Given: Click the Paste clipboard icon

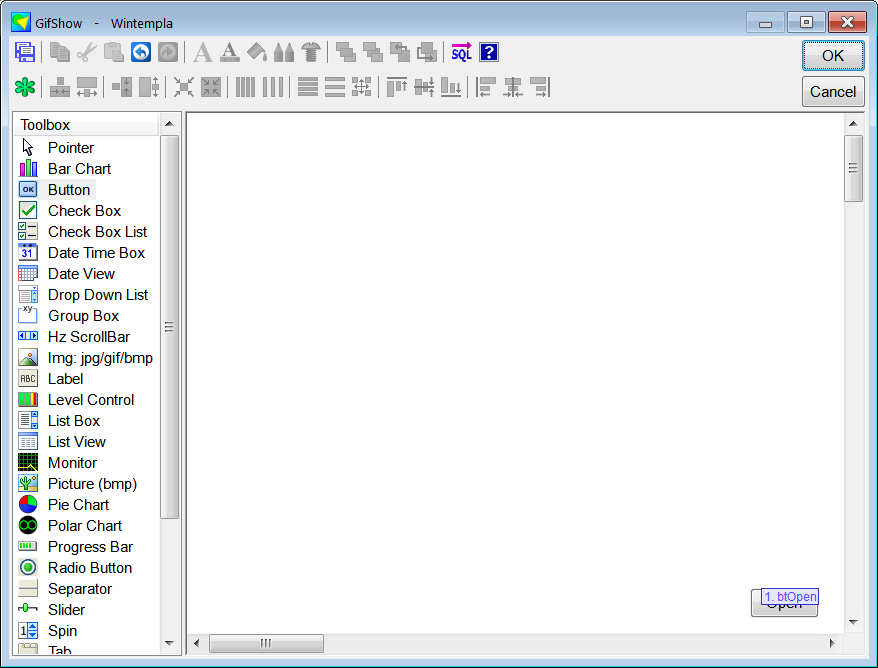Looking at the screenshot, I should coord(114,53).
